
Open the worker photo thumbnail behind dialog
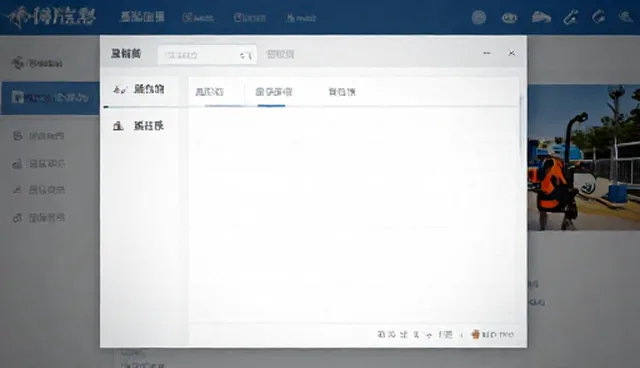click(x=584, y=157)
